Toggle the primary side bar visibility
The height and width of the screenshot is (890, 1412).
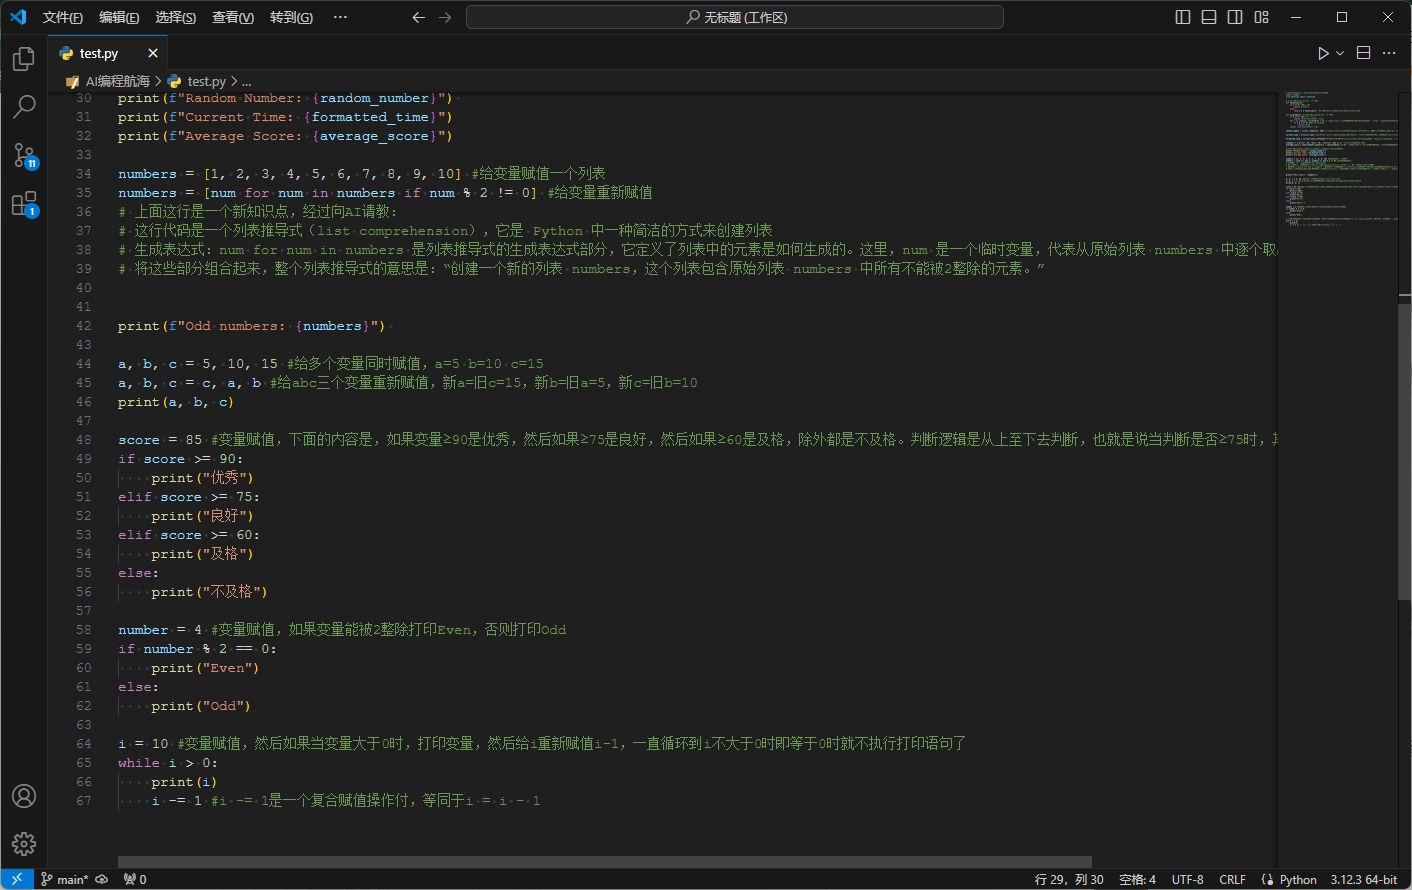[1183, 17]
